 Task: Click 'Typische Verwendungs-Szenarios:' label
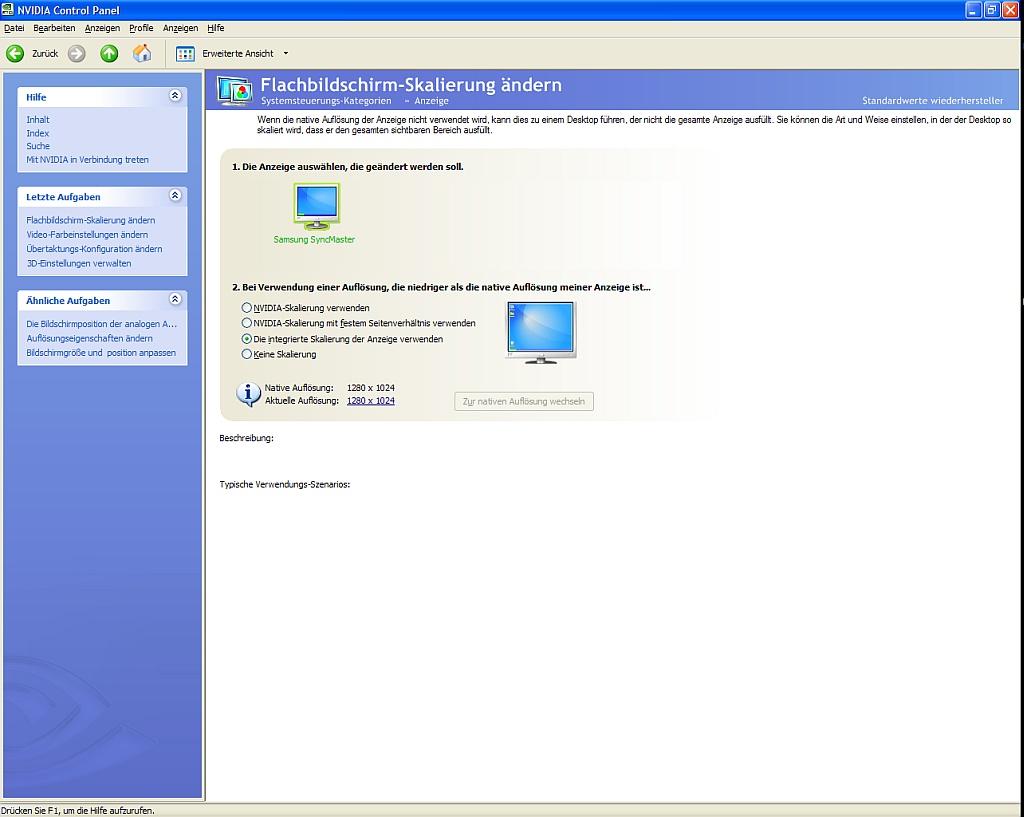click(285, 485)
